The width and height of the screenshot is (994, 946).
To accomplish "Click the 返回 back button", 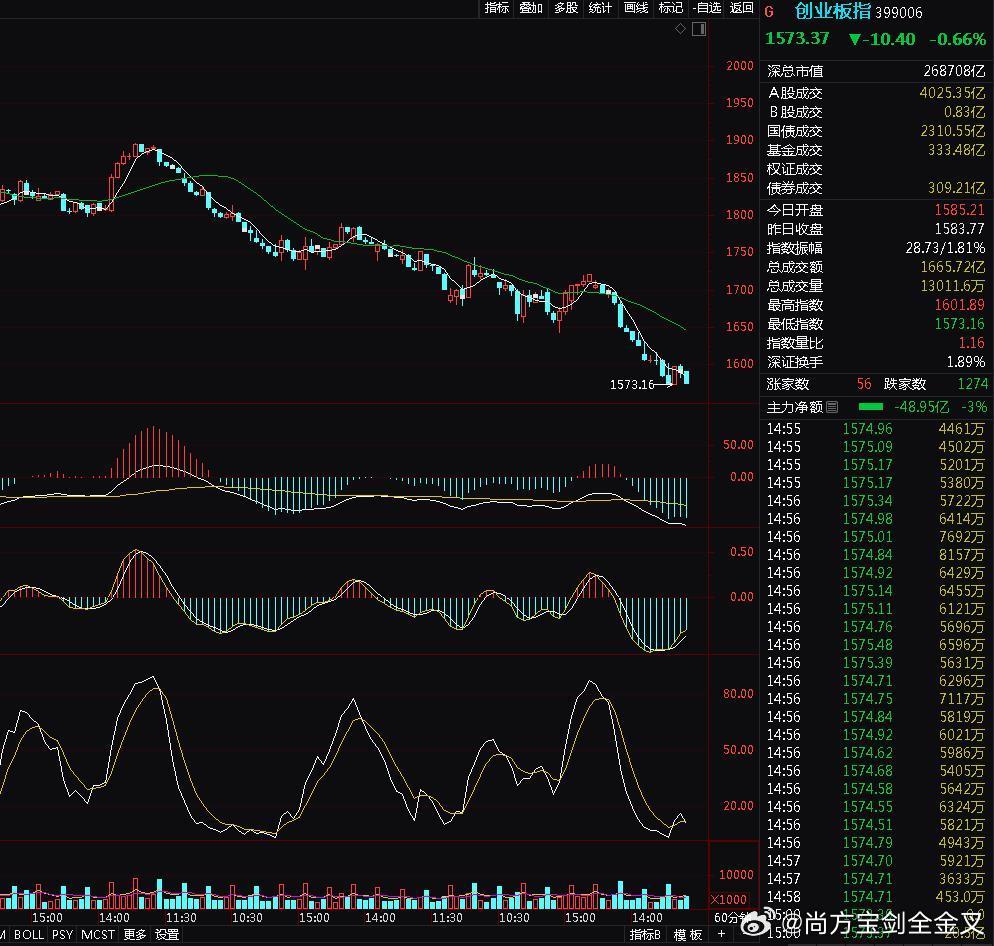I will [x=741, y=8].
